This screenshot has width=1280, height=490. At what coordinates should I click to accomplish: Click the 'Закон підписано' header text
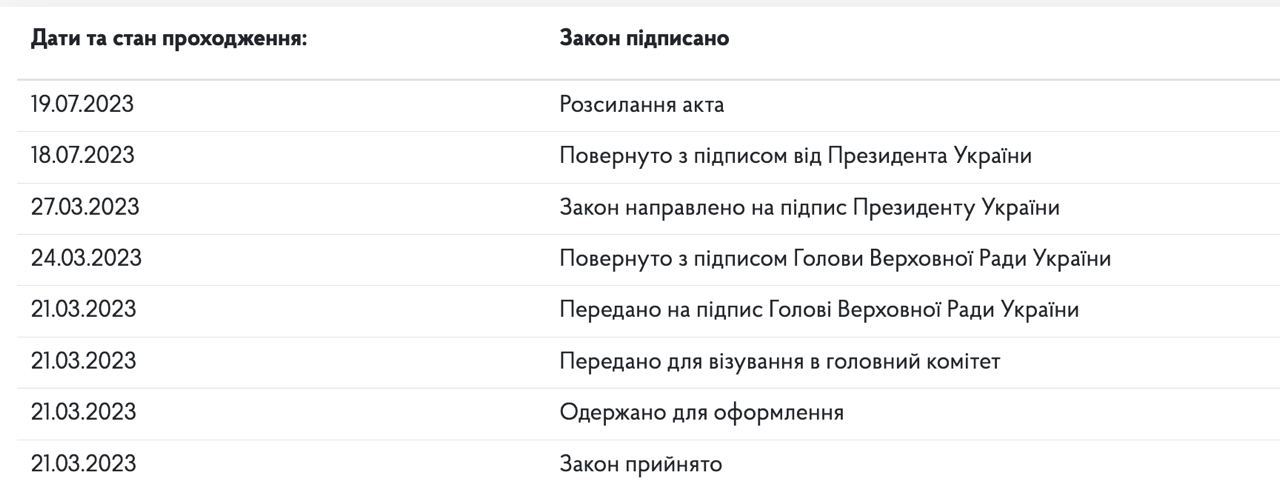(644, 40)
